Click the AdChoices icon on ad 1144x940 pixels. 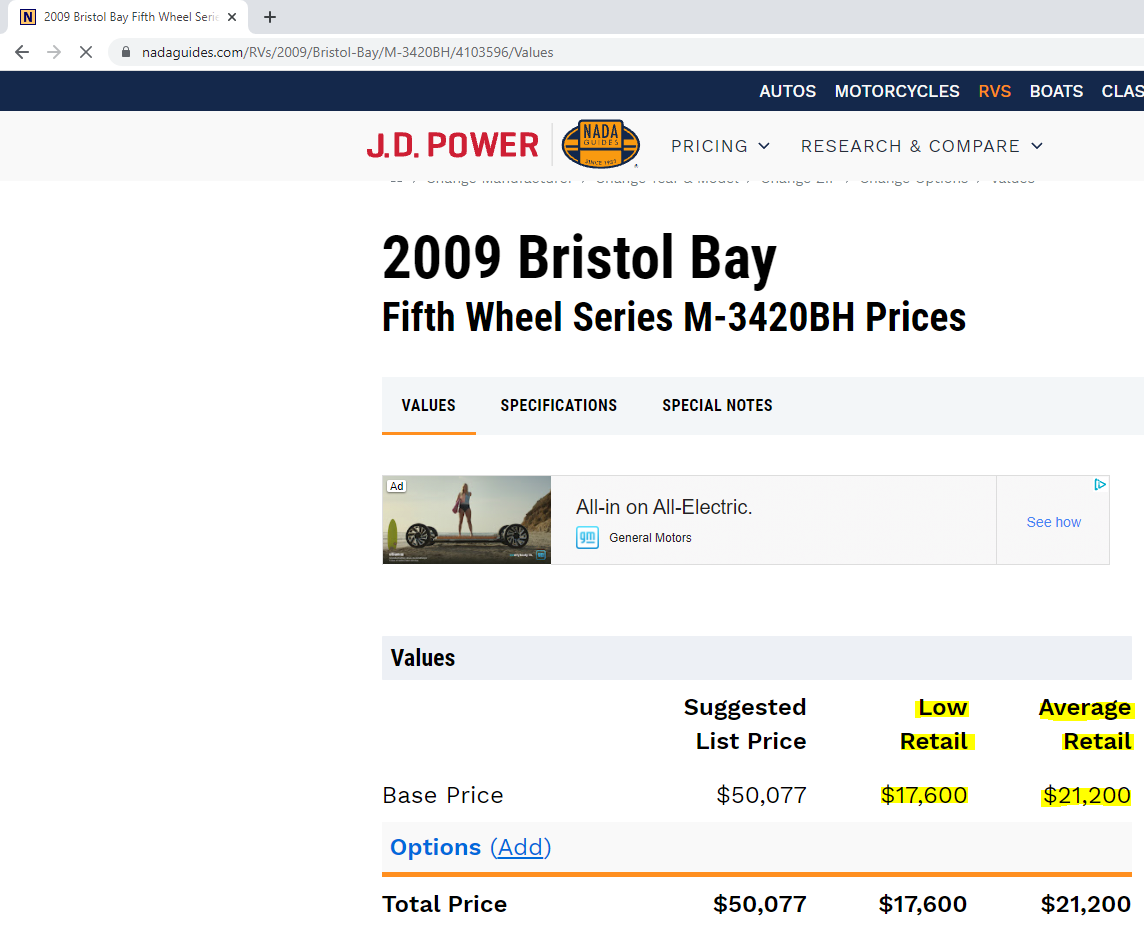click(x=1099, y=485)
